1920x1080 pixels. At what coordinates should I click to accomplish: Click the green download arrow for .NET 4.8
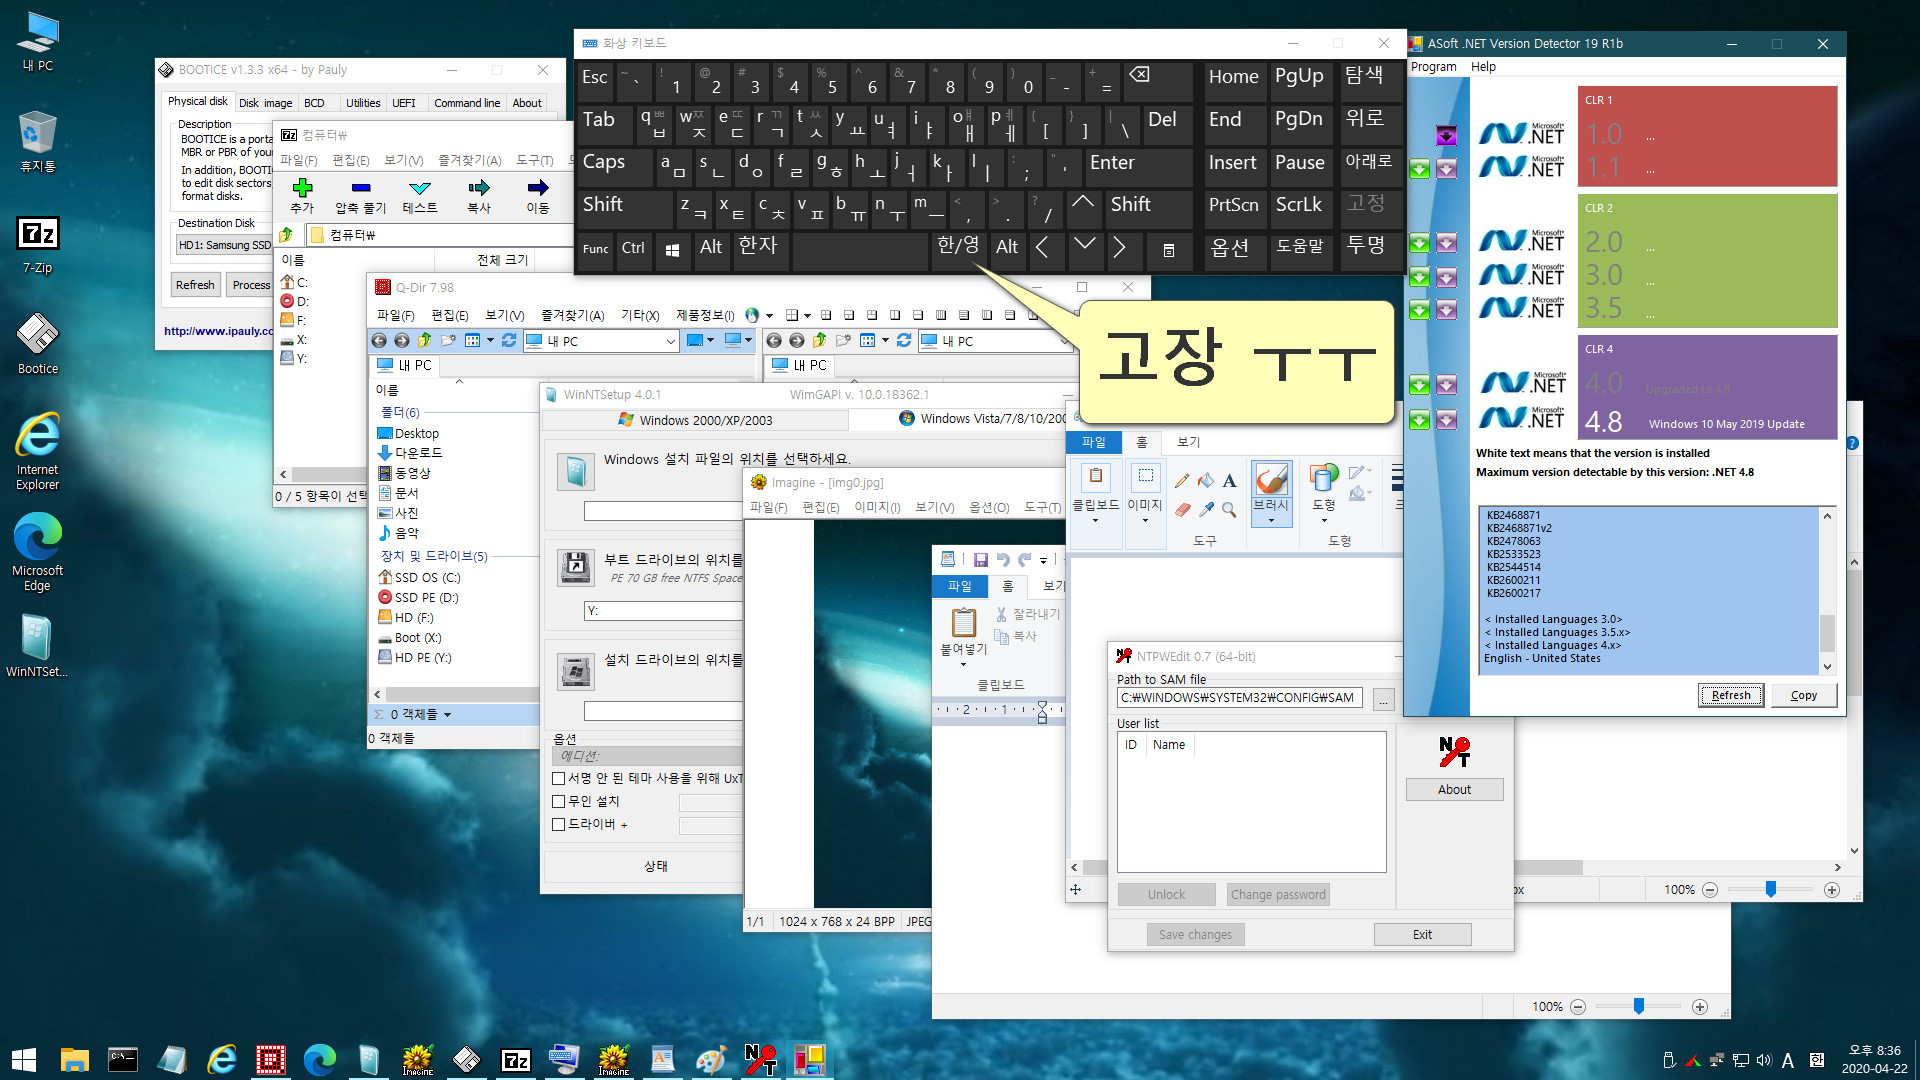point(1419,421)
